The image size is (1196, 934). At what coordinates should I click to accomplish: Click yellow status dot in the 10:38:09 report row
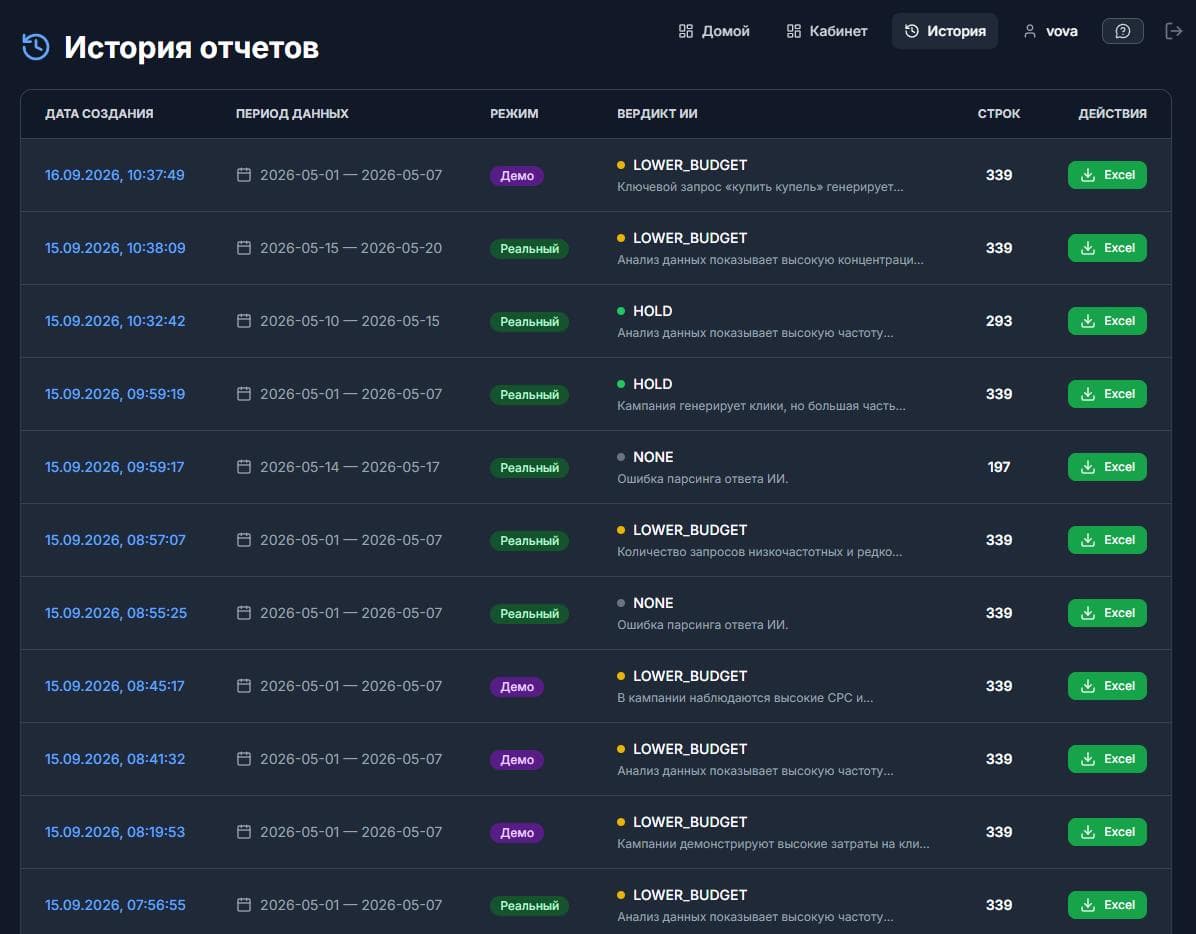[621, 238]
